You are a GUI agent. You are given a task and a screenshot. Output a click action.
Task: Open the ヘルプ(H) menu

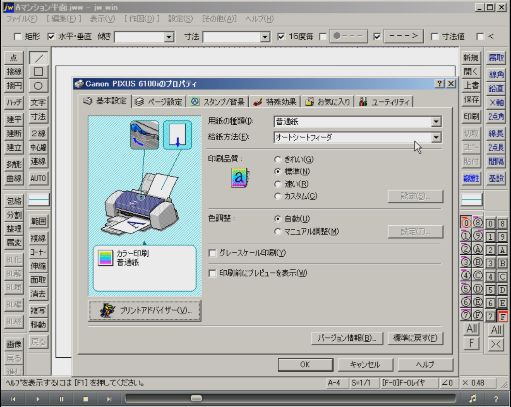coord(259,19)
